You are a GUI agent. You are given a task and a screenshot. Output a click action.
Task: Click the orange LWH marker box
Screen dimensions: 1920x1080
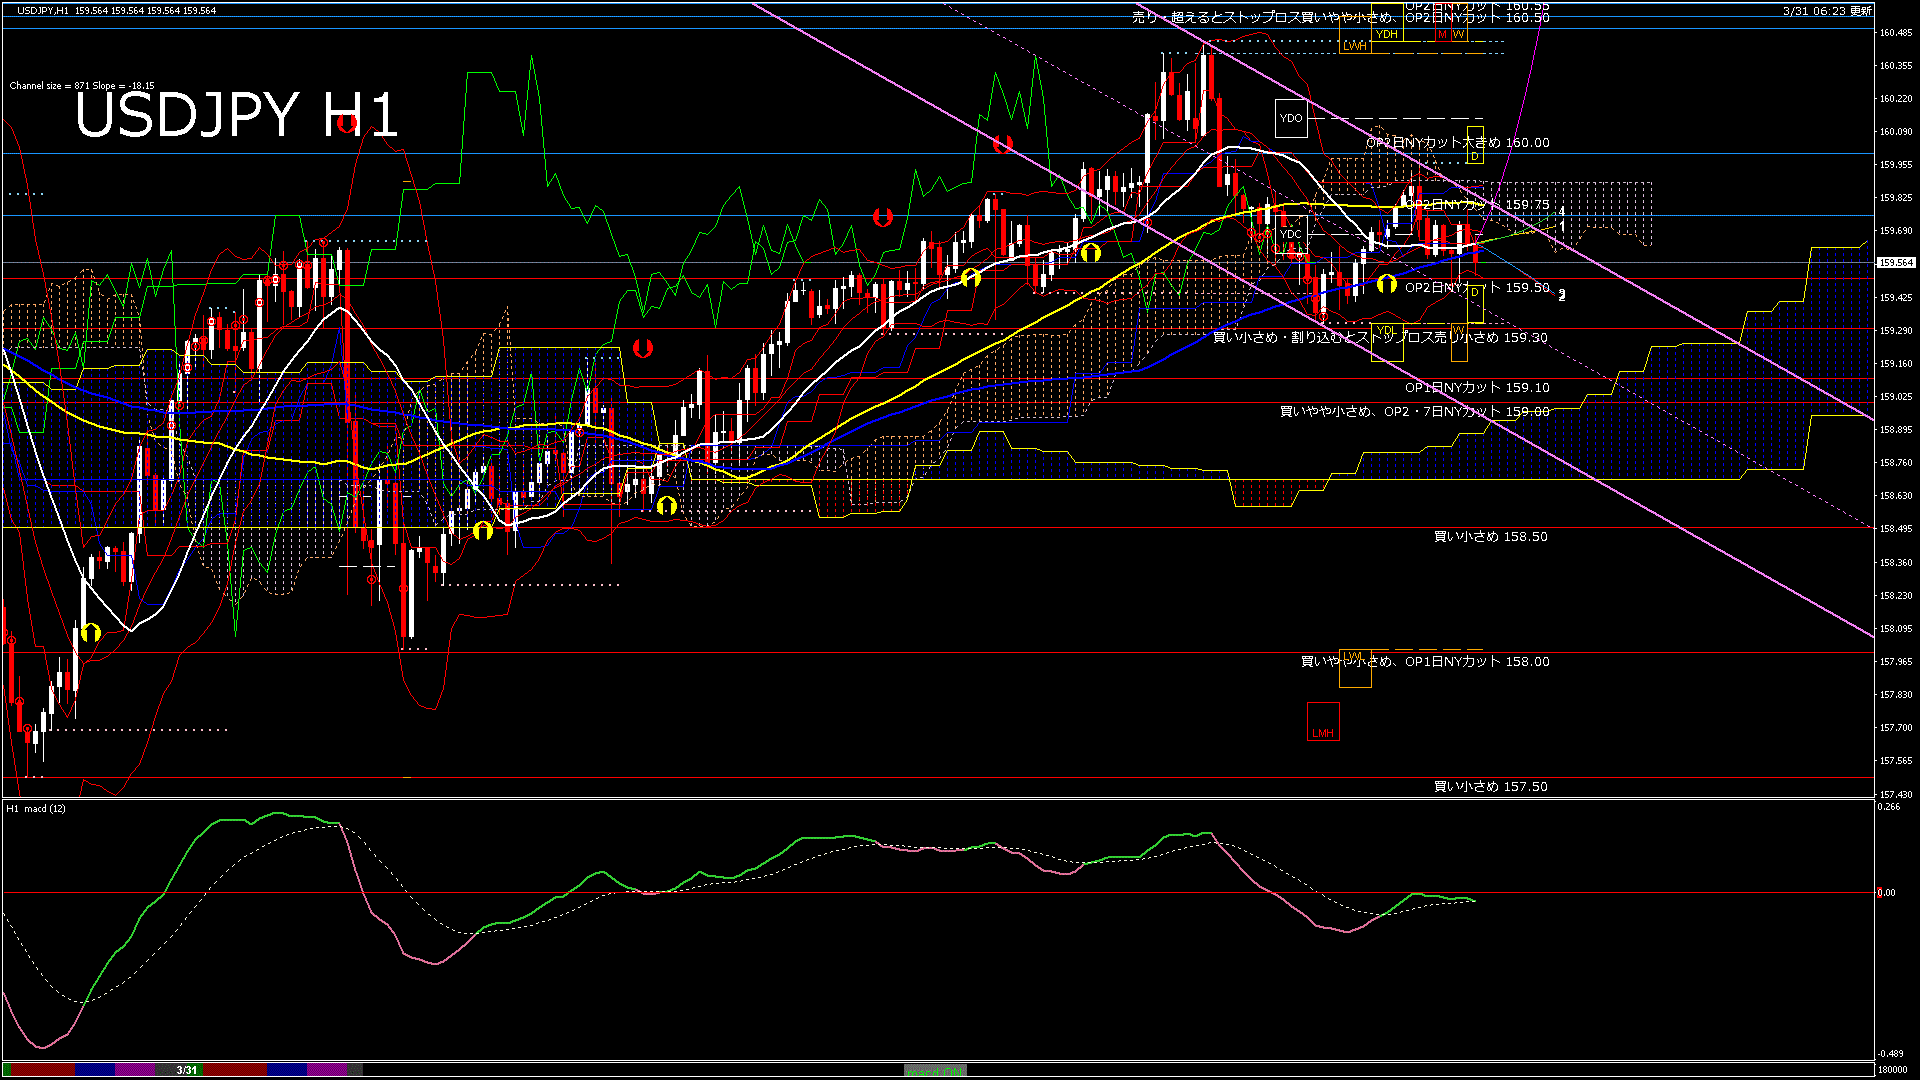click(1355, 47)
